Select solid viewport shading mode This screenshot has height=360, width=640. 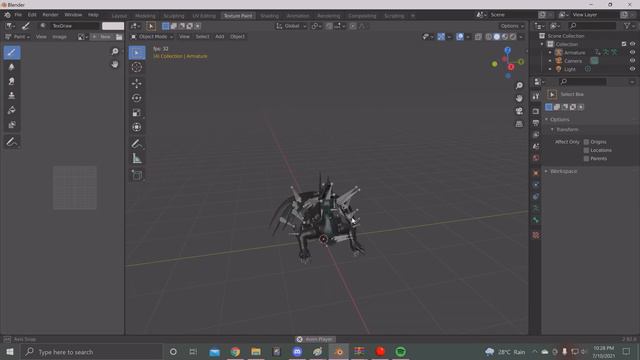(x=497, y=37)
